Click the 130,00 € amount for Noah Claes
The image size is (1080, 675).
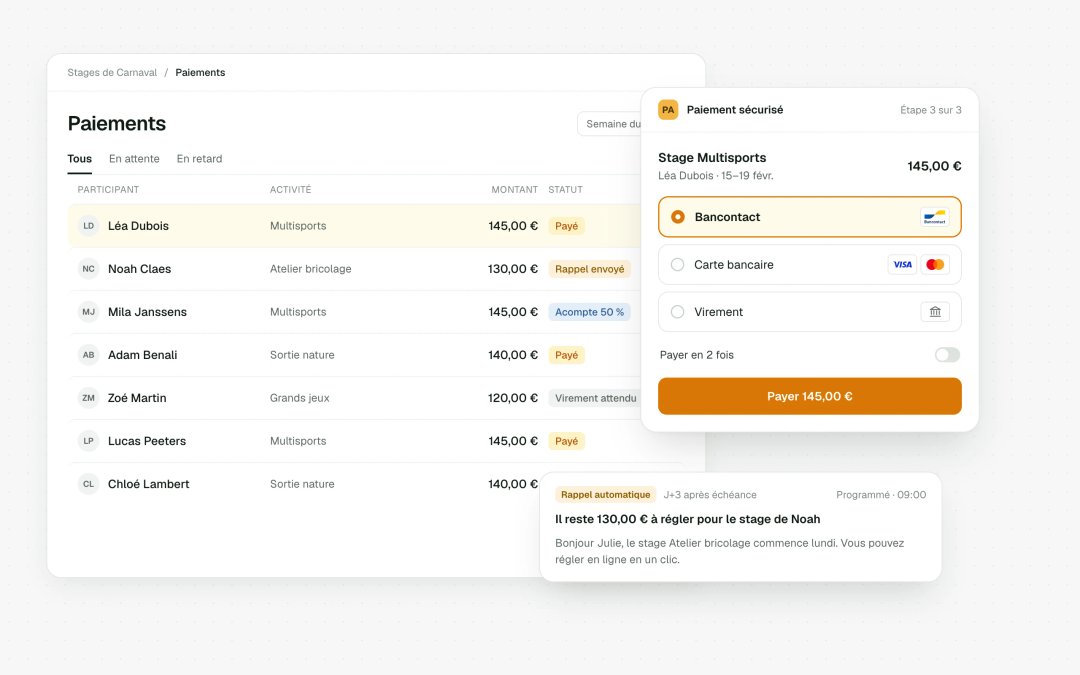513,269
